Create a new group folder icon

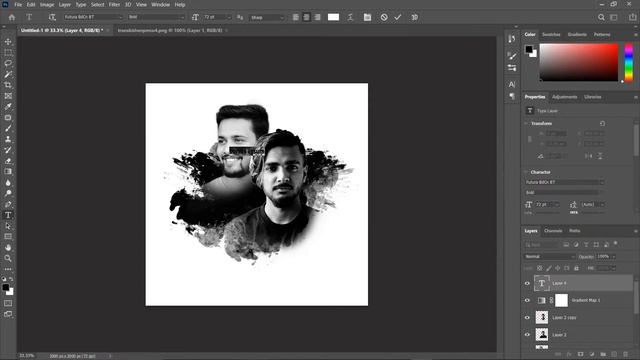point(603,354)
